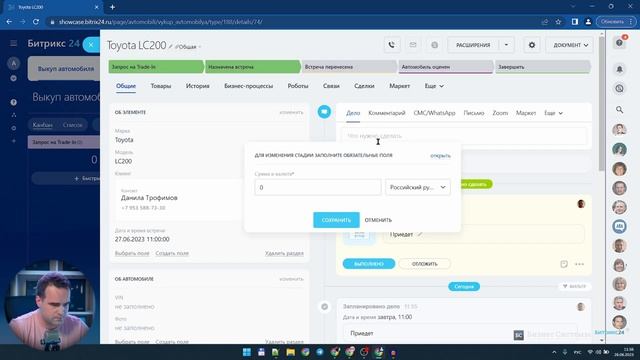The height and width of the screenshot is (360, 640).
Task: Open the settings gear in card header
Action: click(x=531, y=45)
